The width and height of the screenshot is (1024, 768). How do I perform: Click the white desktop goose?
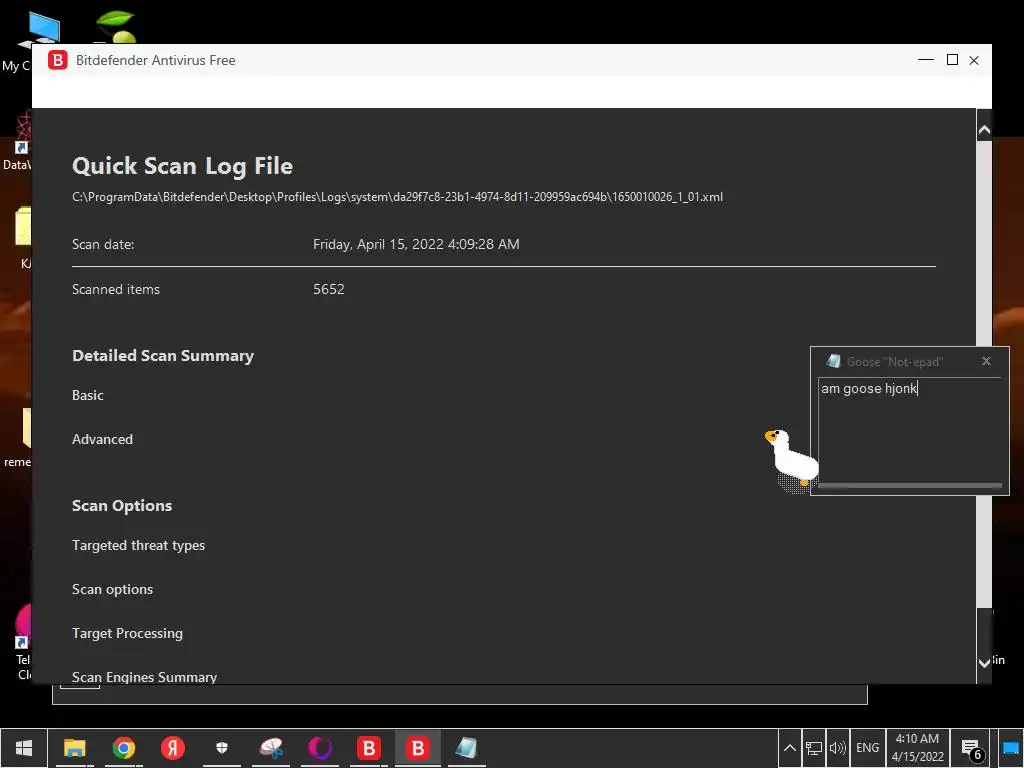(x=792, y=458)
